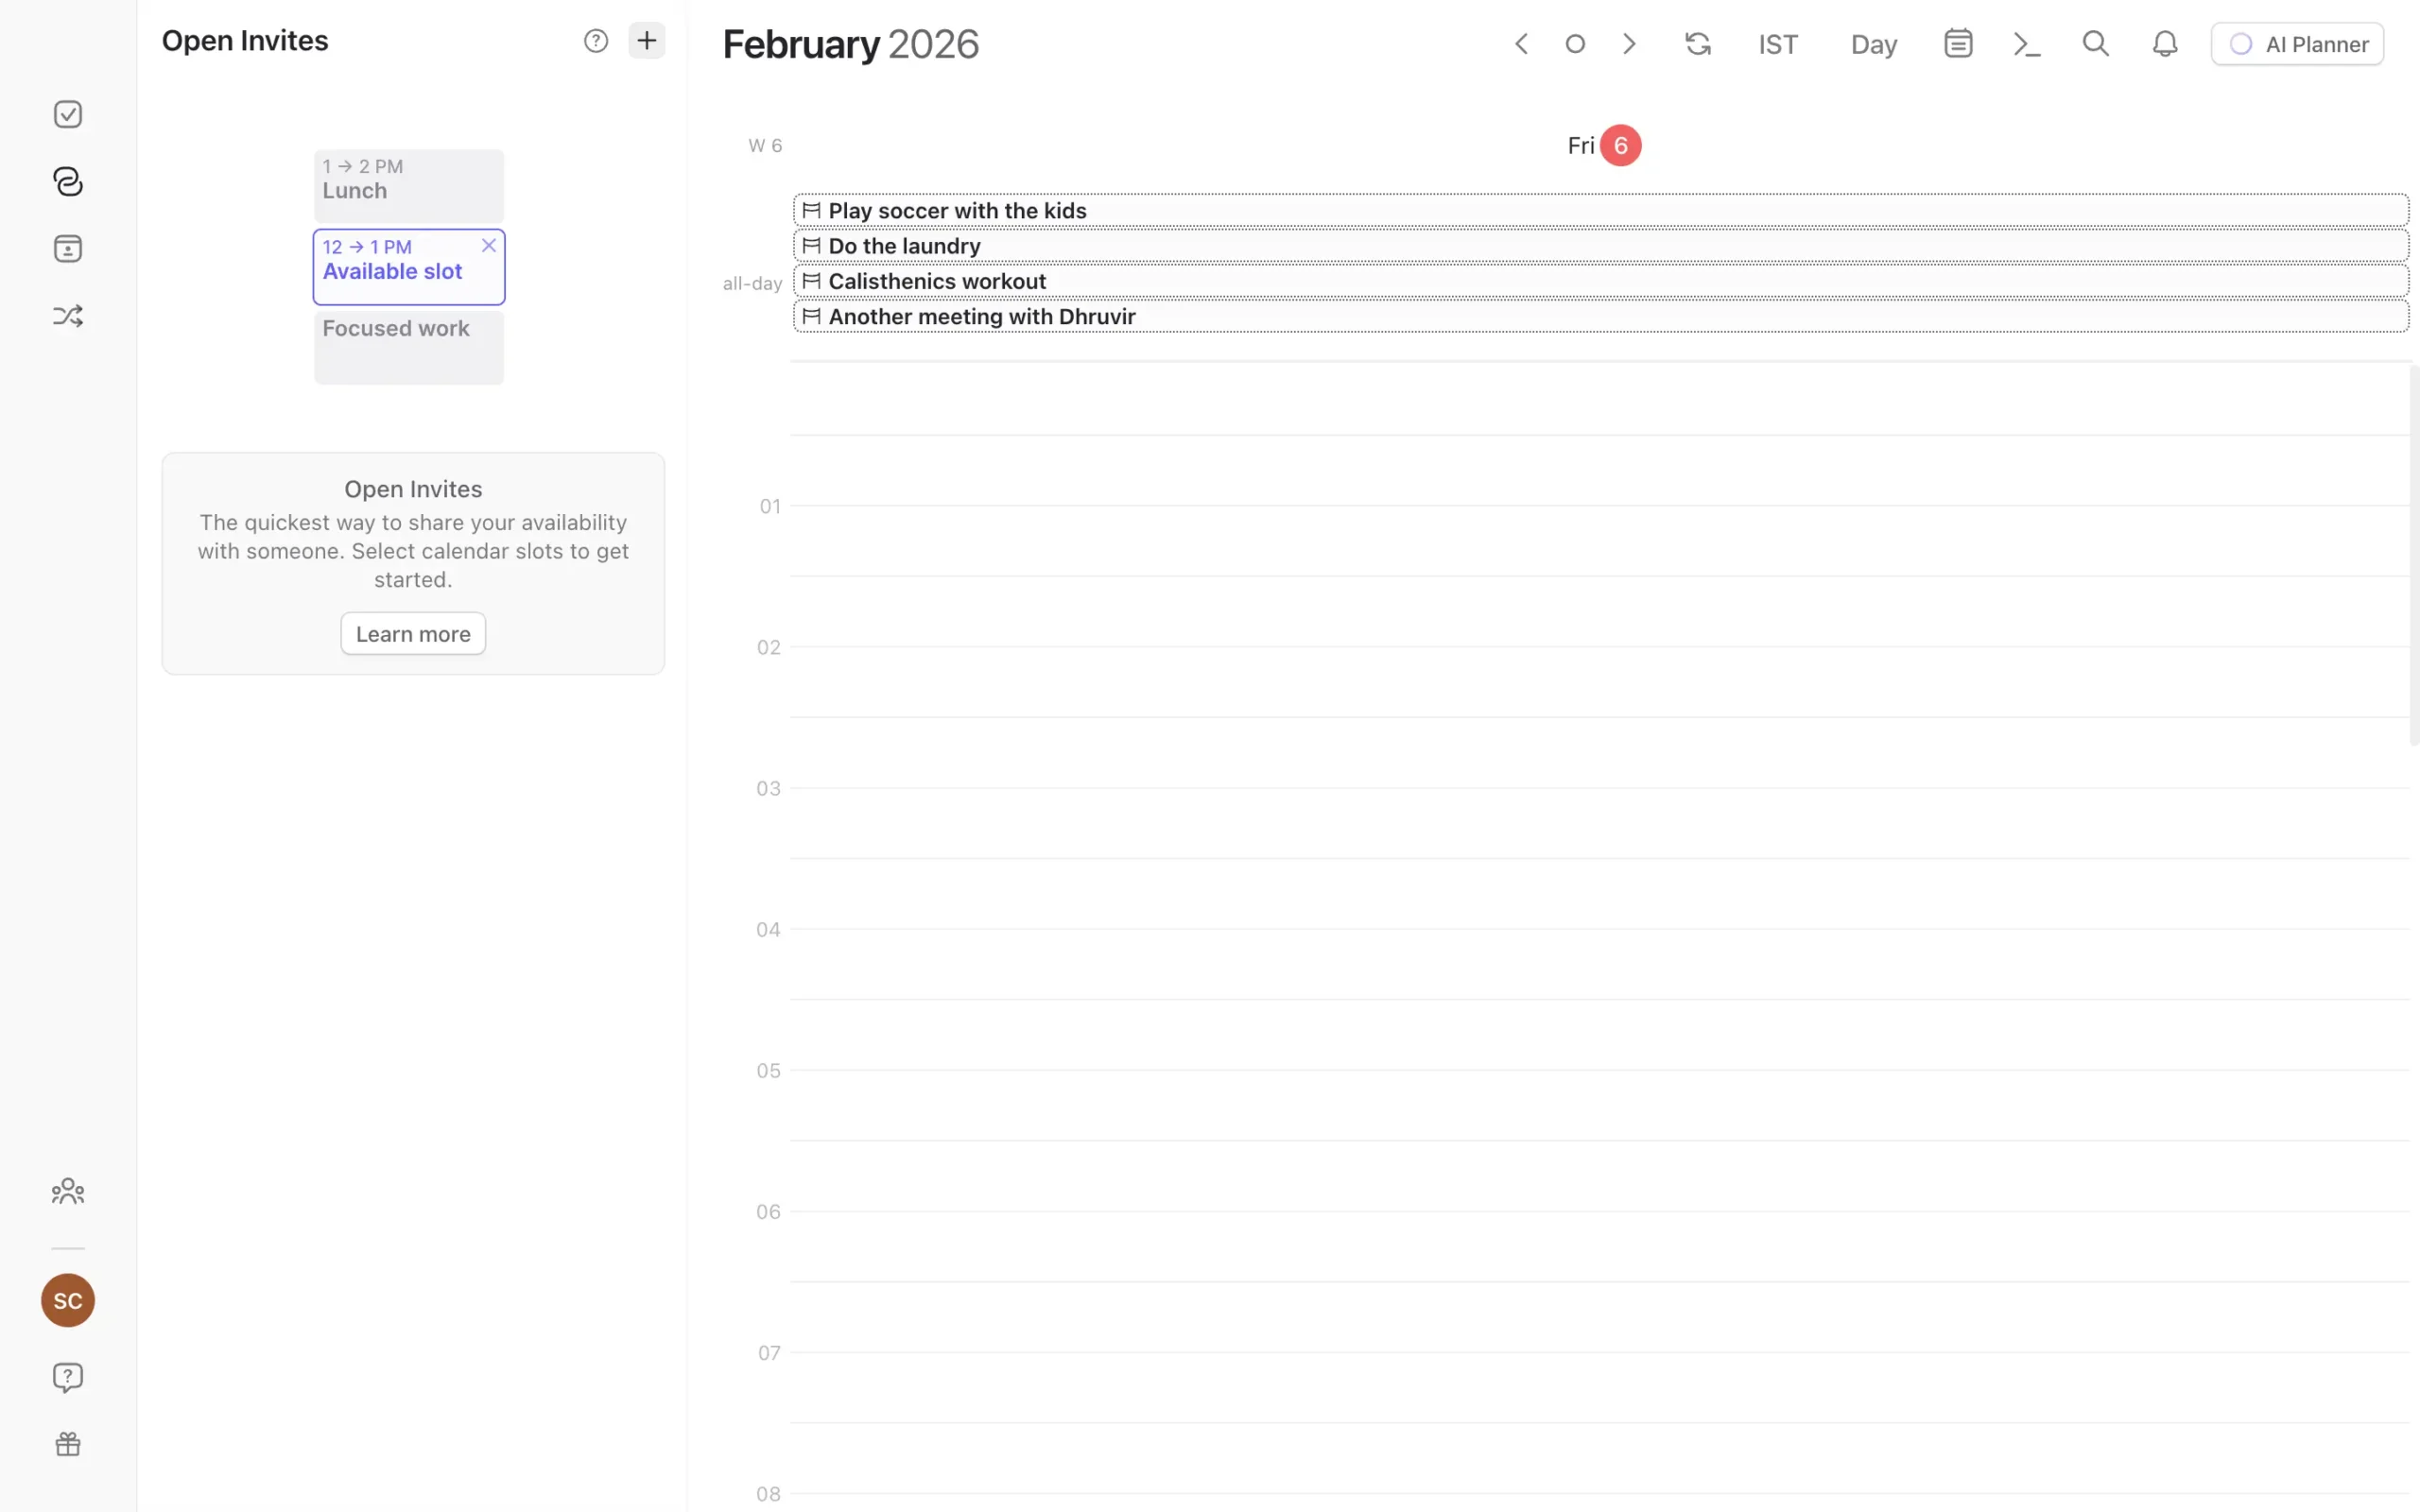Open the people contacts icon
2420x1512 pixels.
(68, 1191)
